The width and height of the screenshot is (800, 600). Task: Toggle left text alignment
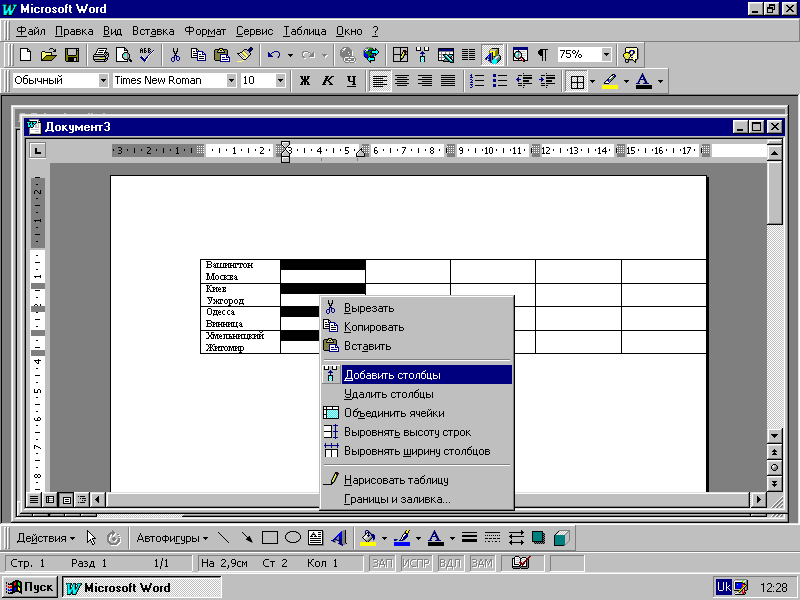[x=380, y=81]
